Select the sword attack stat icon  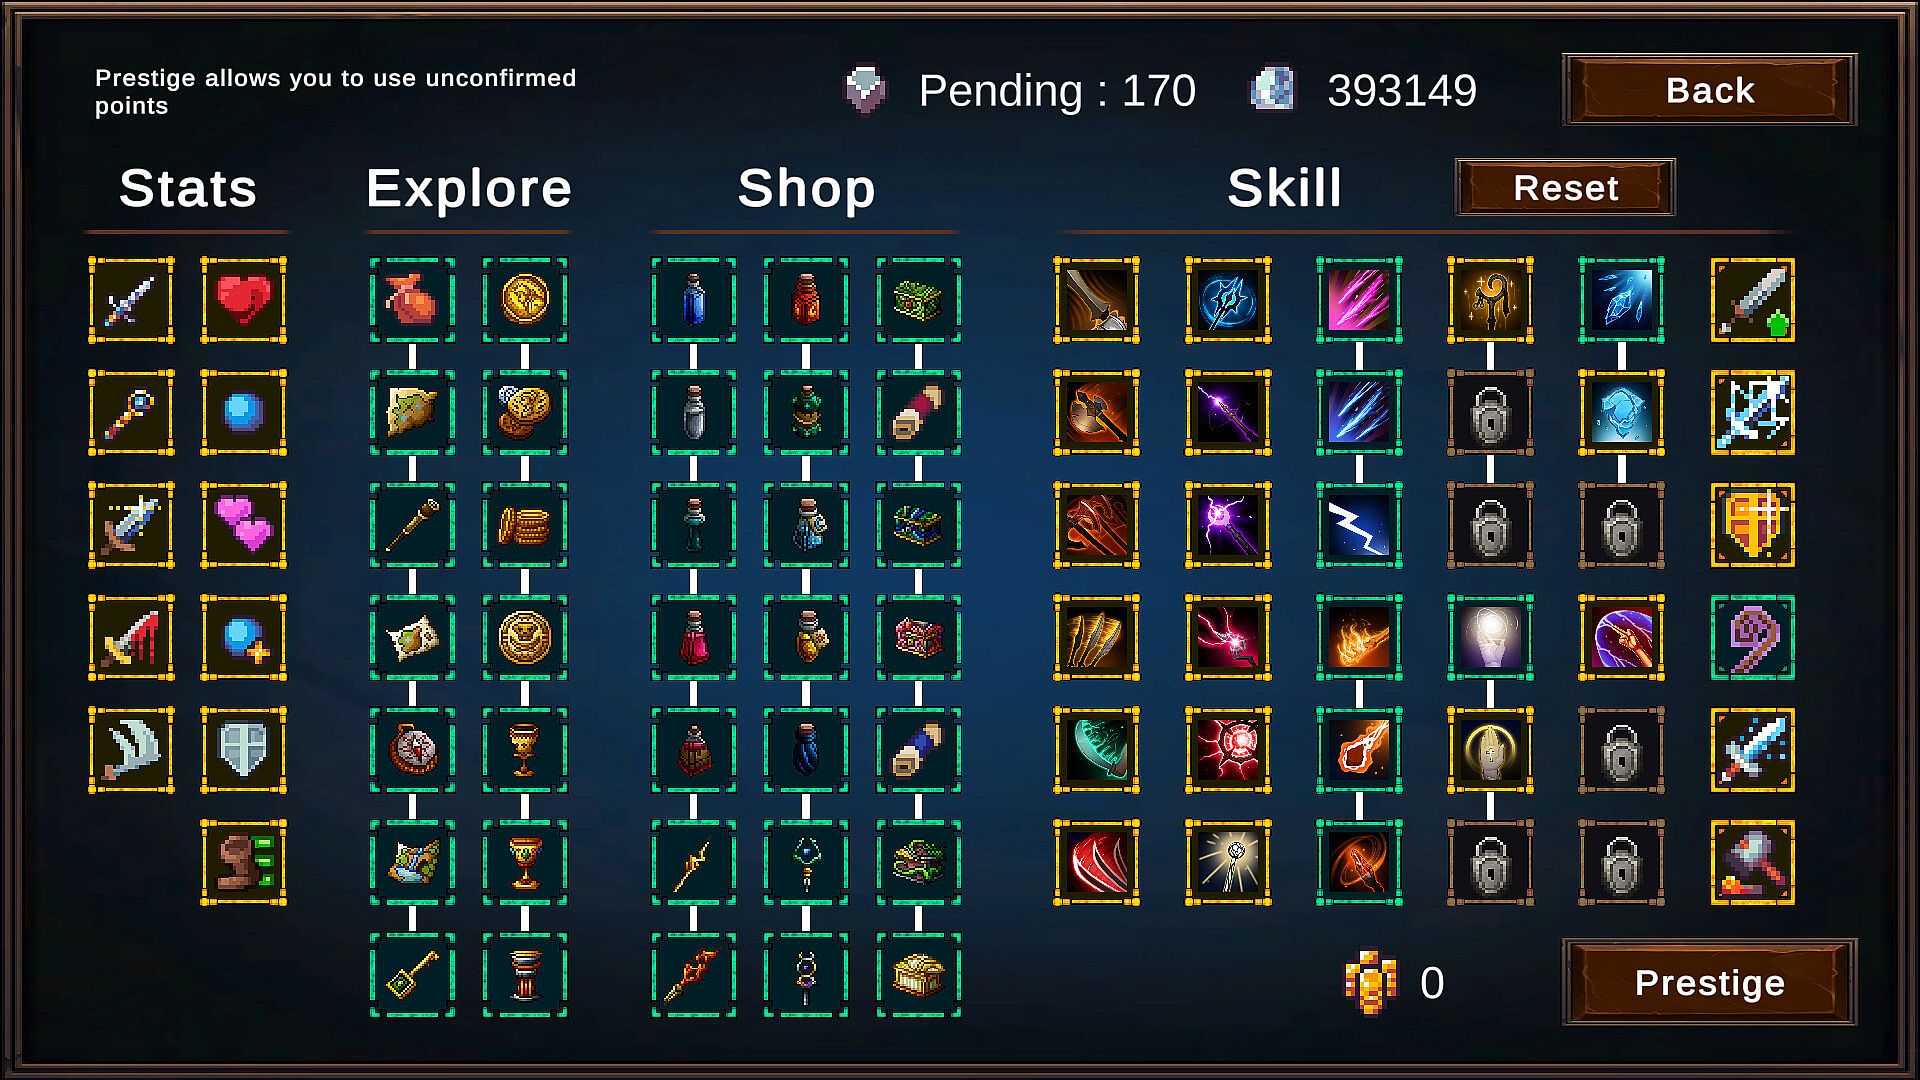coord(131,300)
